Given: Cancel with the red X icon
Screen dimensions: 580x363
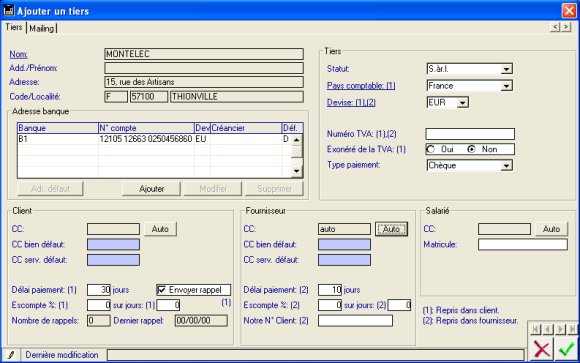Looking at the screenshot, I should point(542,349).
